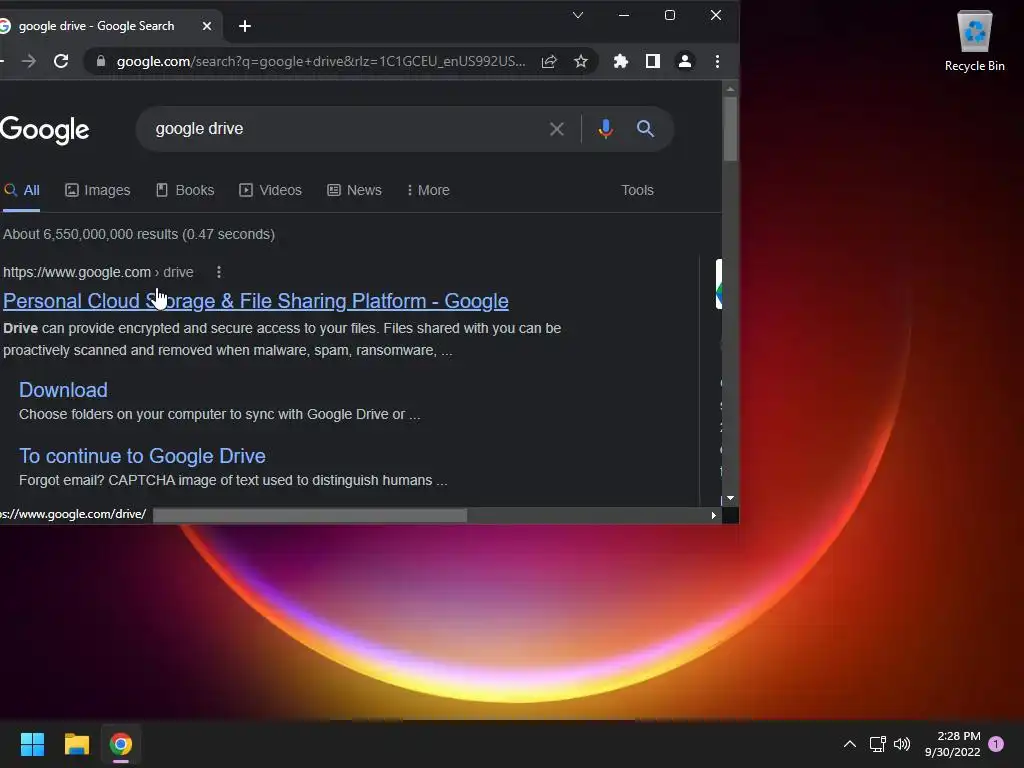1024x768 pixels.
Task: Click the Google logo
Action: [44, 130]
